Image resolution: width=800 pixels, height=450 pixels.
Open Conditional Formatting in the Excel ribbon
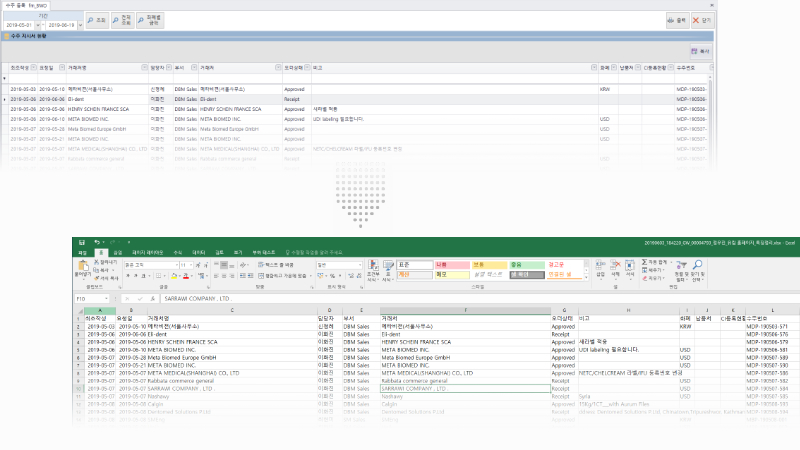[x=373, y=271]
